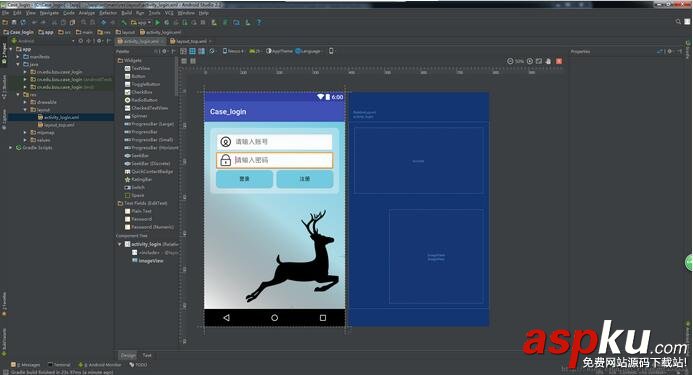This screenshot has width=693, height=375.
Task: Click the lock icon in password field
Action: point(225,160)
